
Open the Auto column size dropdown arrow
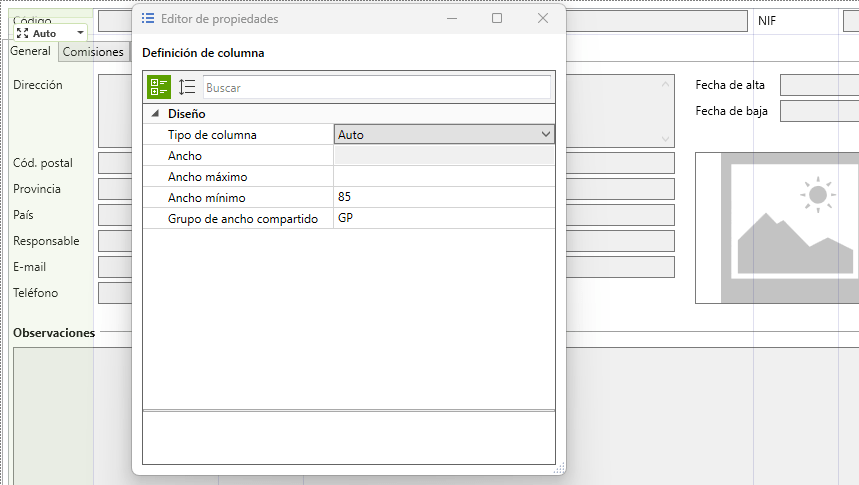pos(80,33)
